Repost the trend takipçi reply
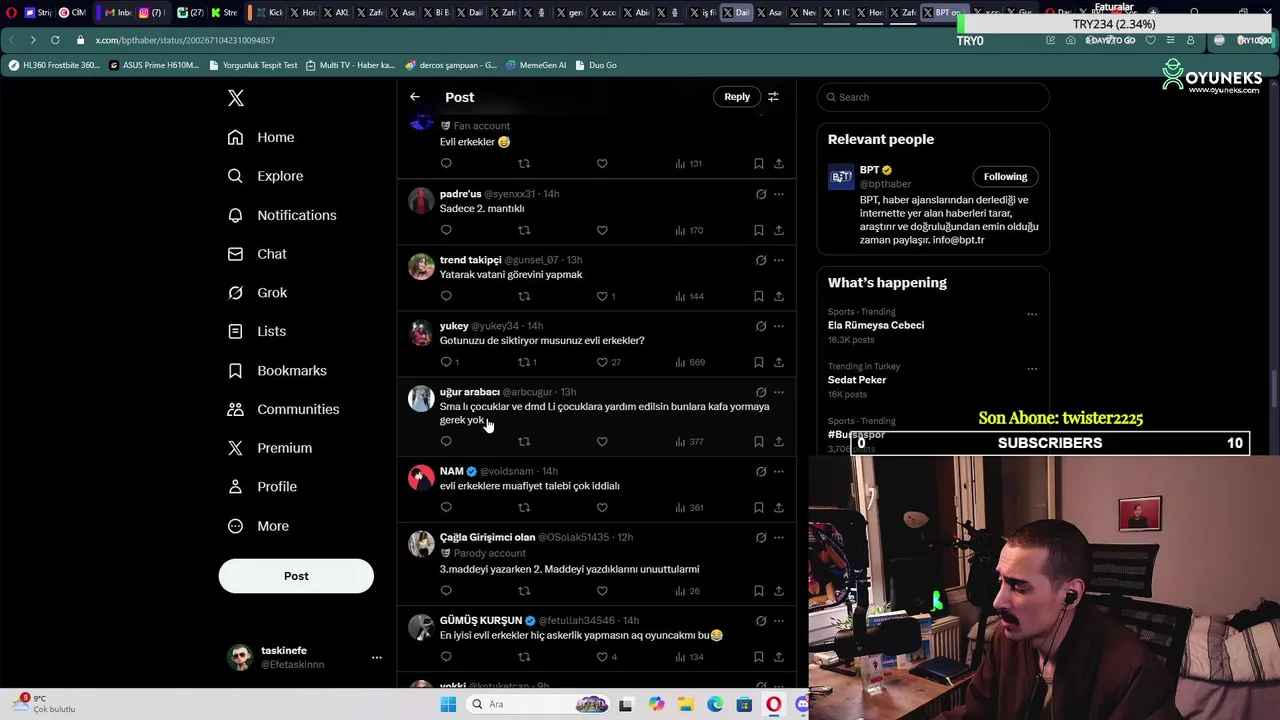 point(524,296)
